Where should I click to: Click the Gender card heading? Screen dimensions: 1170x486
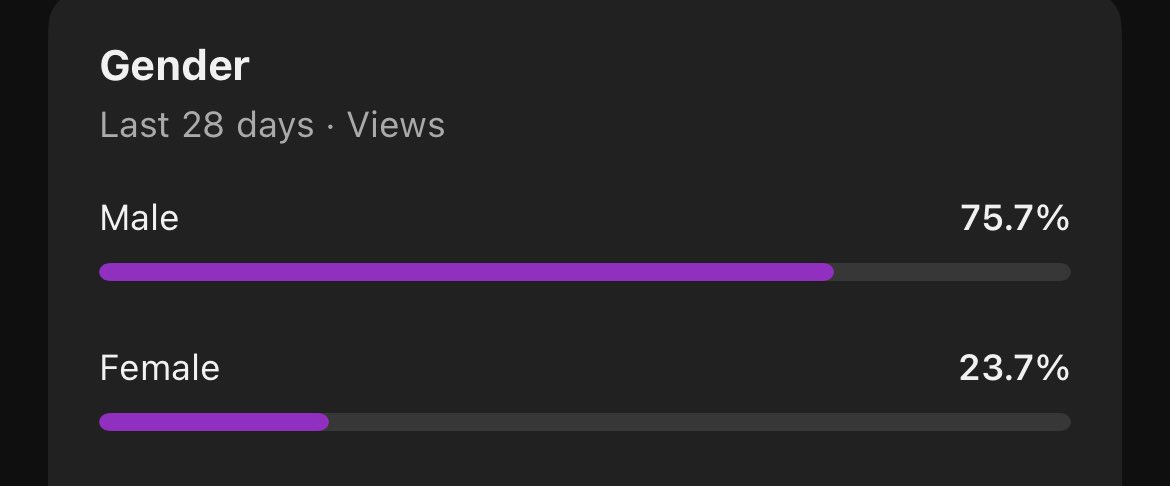[x=174, y=66]
